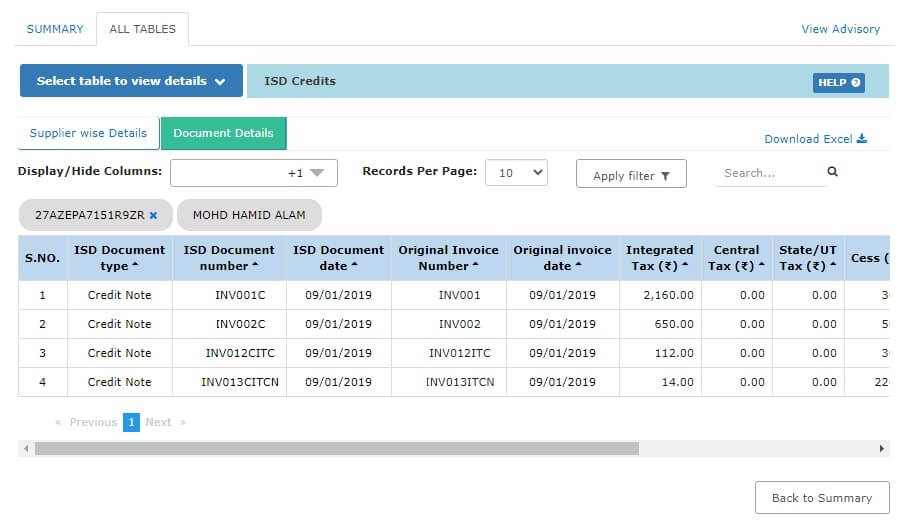
Task: Open the Display/Hide Columns dropdown
Action: click(x=253, y=173)
